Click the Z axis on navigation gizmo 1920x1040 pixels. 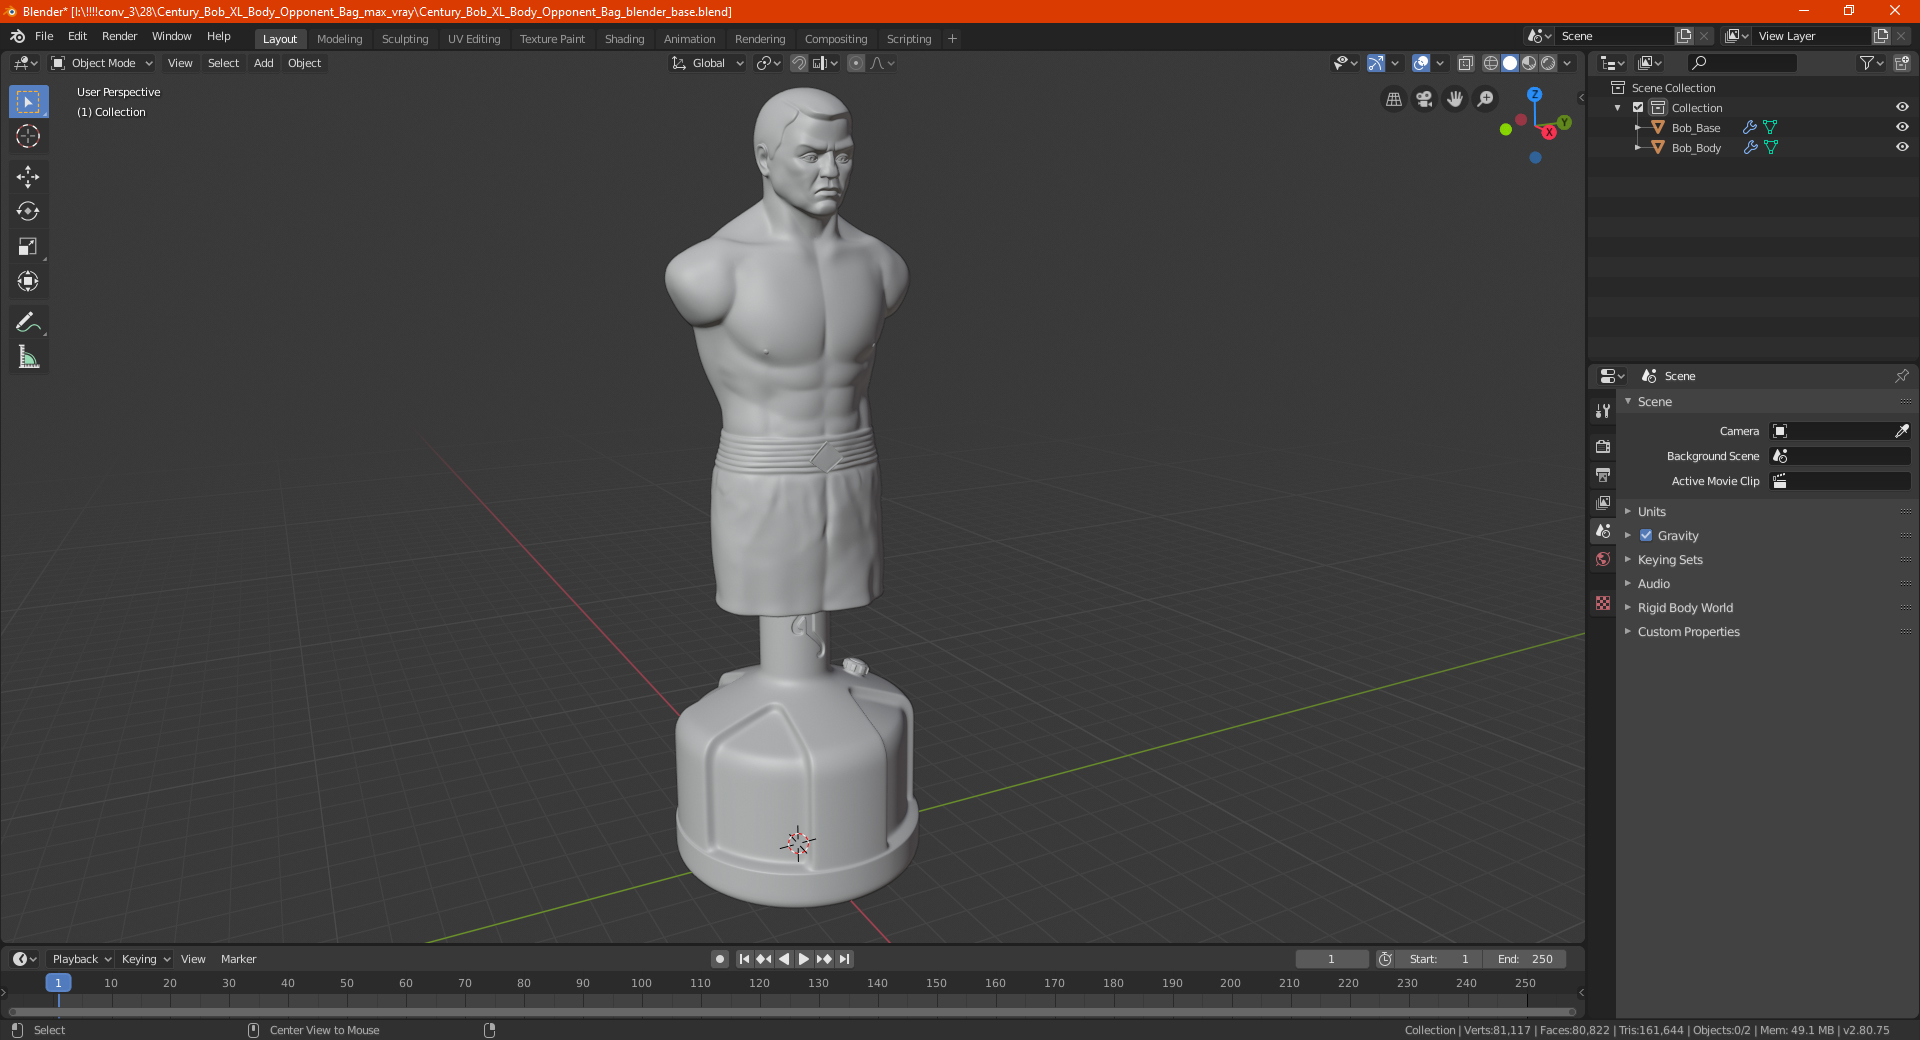click(x=1534, y=94)
